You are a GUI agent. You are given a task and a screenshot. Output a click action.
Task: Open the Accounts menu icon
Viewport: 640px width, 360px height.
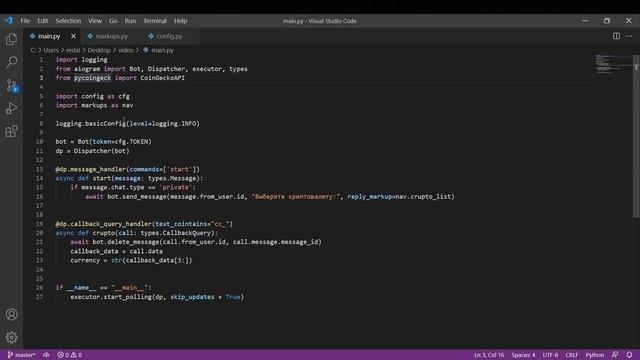pyautogui.click(x=11, y=315)
